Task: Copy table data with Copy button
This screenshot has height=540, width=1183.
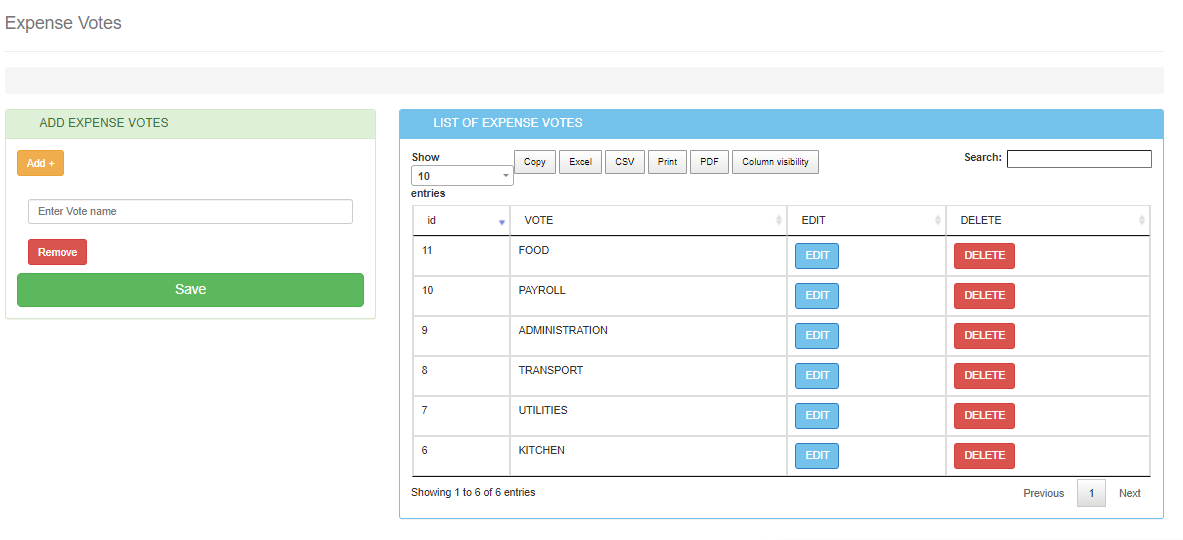Action: tap(534, 162)
